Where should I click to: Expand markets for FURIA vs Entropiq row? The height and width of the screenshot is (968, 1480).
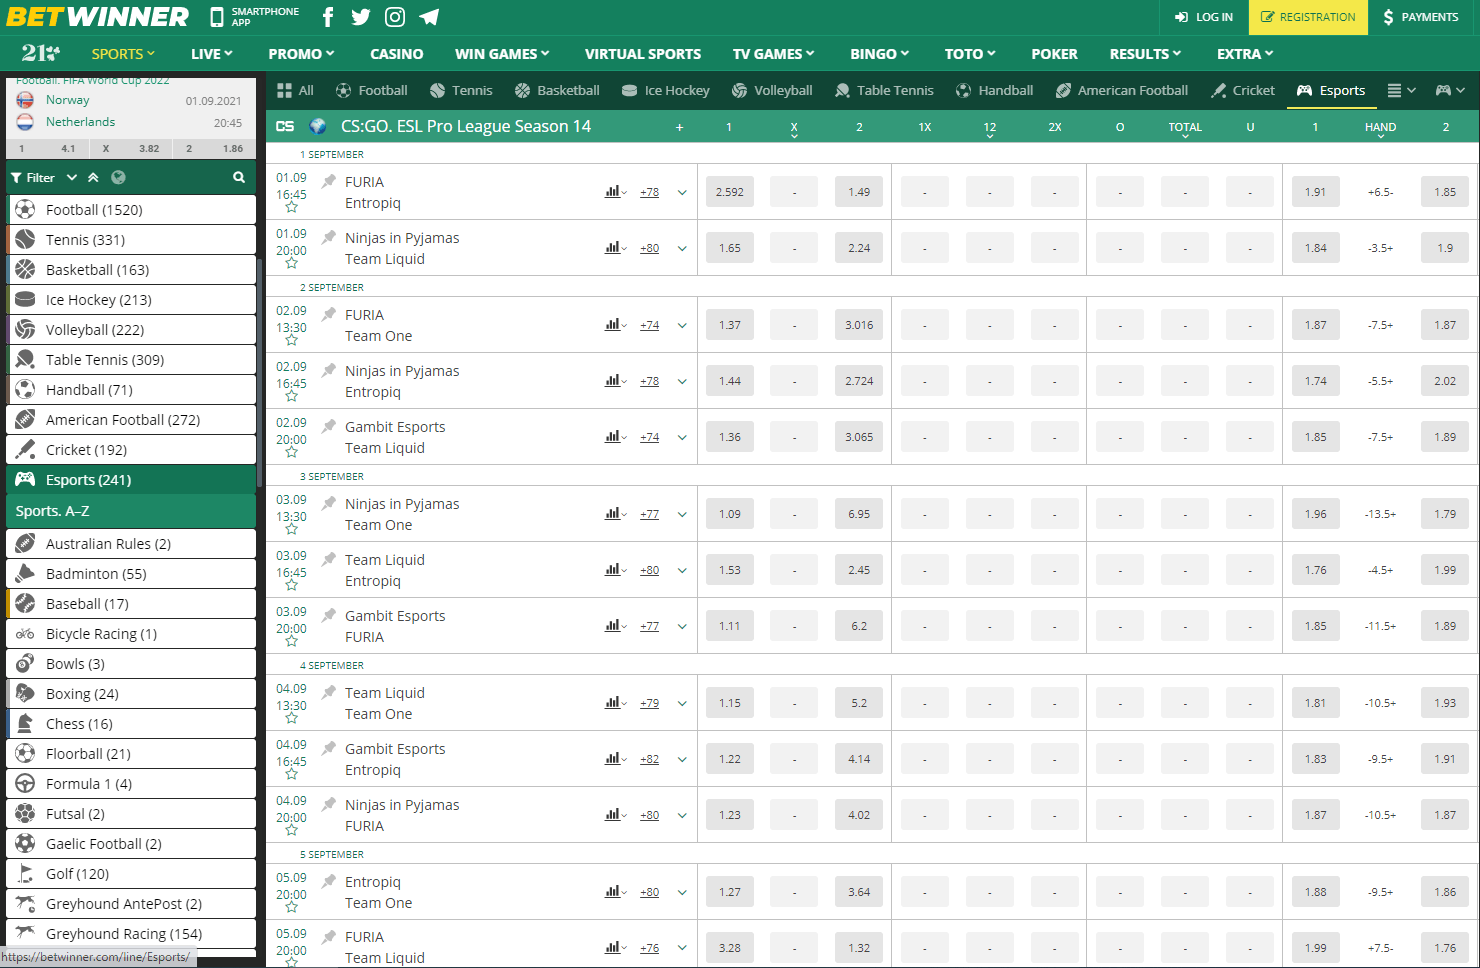click(x=682, y=192)
